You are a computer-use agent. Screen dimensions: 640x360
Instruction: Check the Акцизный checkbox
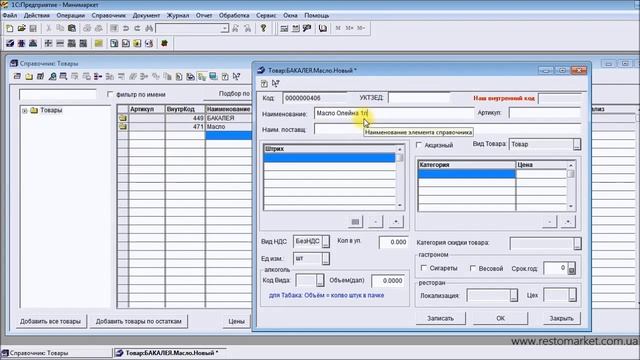pyautogui.click(x=419, y=145)
